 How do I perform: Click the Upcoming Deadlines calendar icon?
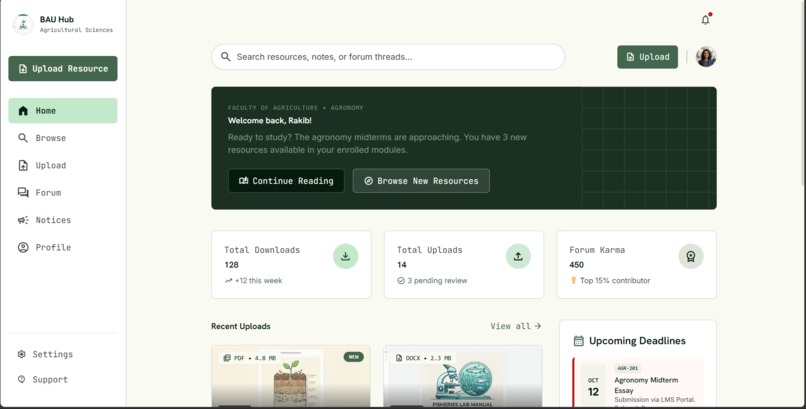click(x=578, y=341)
